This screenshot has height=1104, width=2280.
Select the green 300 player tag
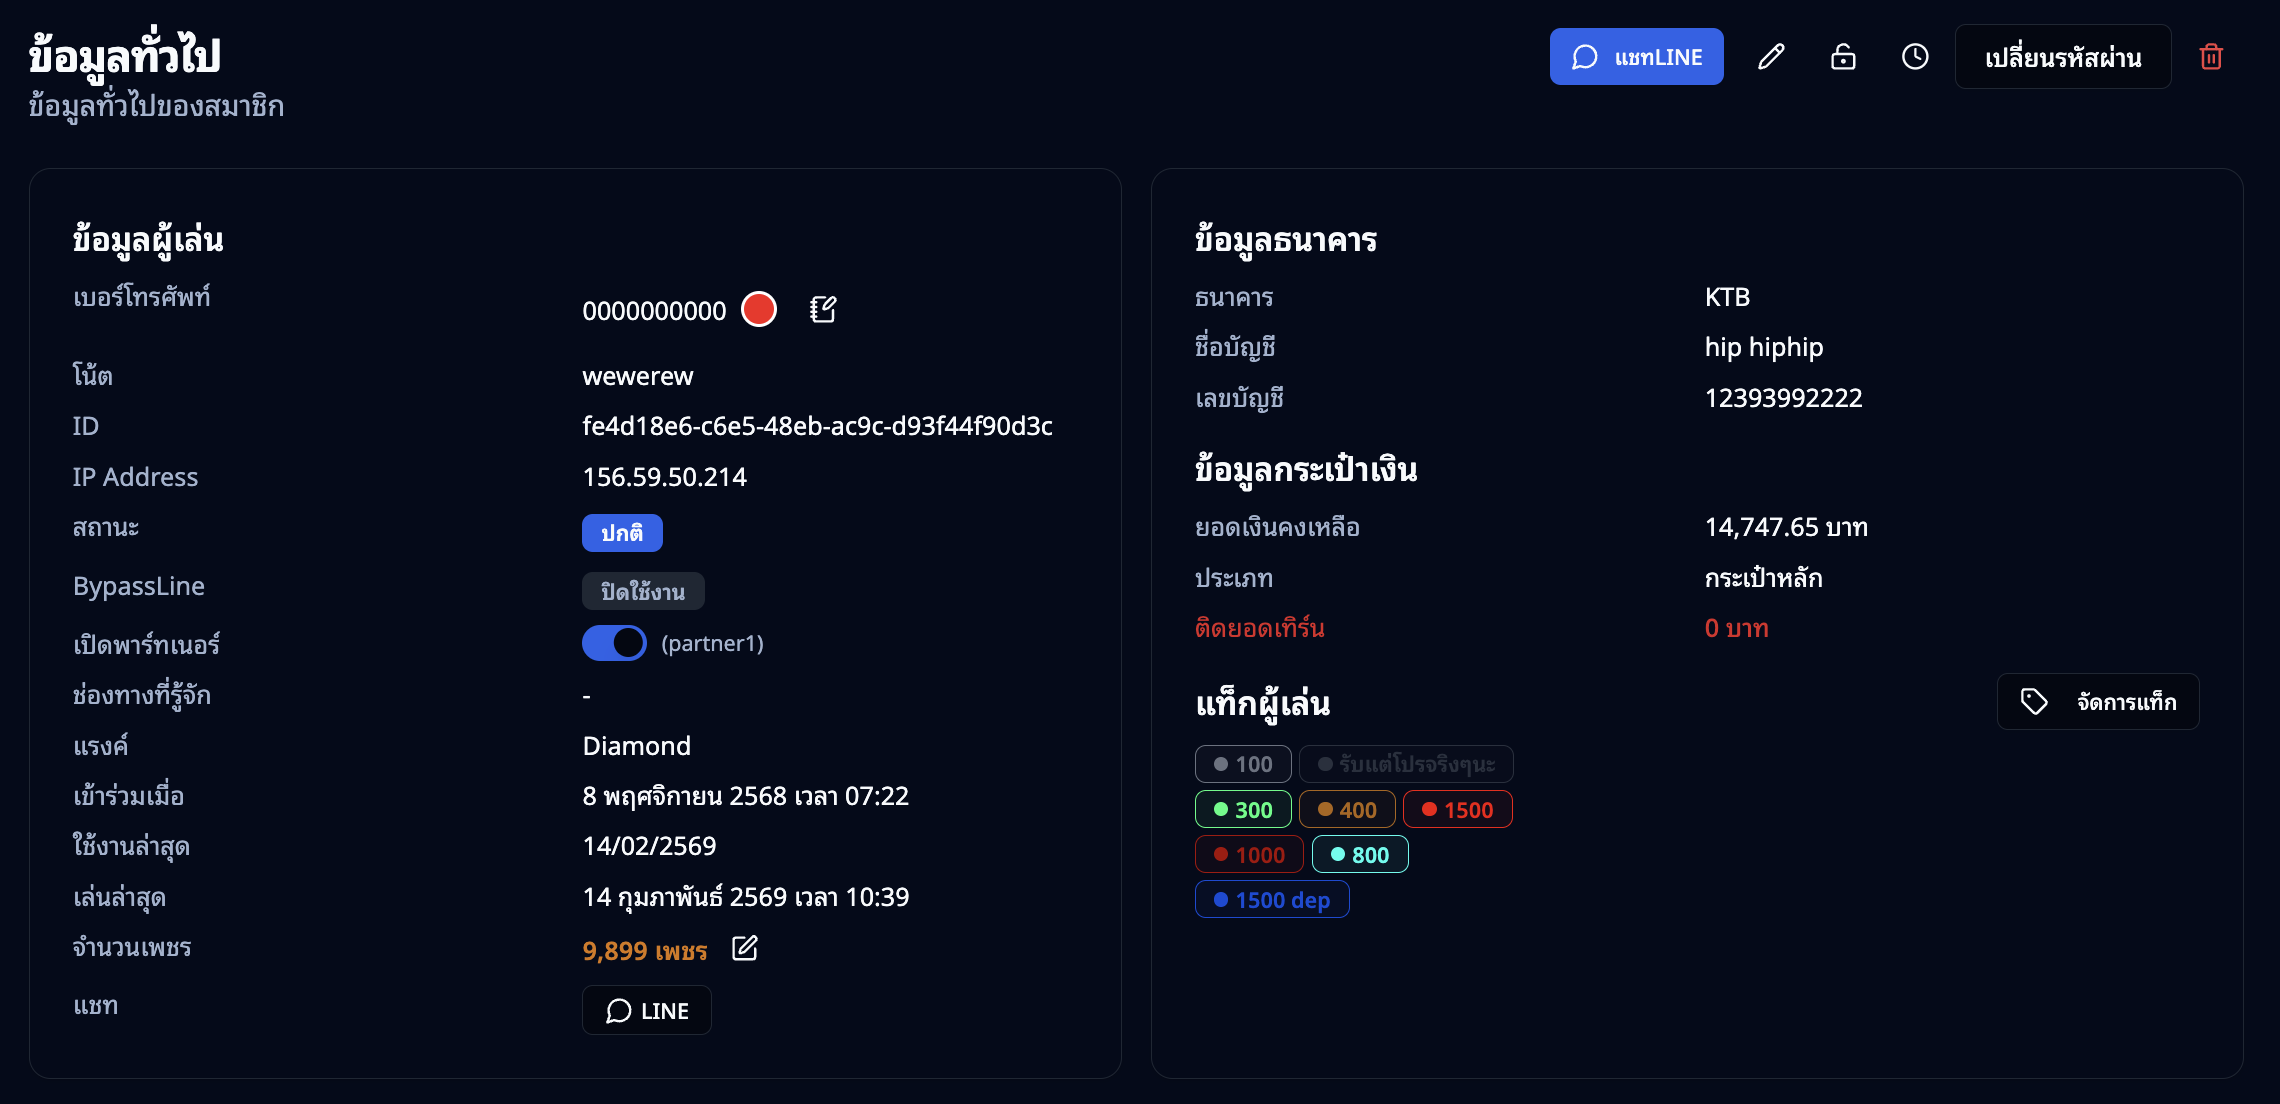tap(1242, 809)
